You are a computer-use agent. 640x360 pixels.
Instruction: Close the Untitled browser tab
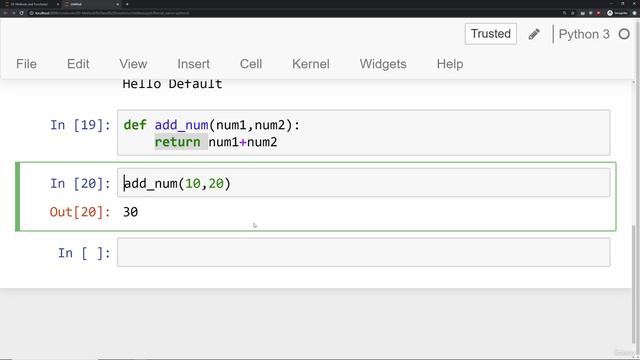point(118,4)
